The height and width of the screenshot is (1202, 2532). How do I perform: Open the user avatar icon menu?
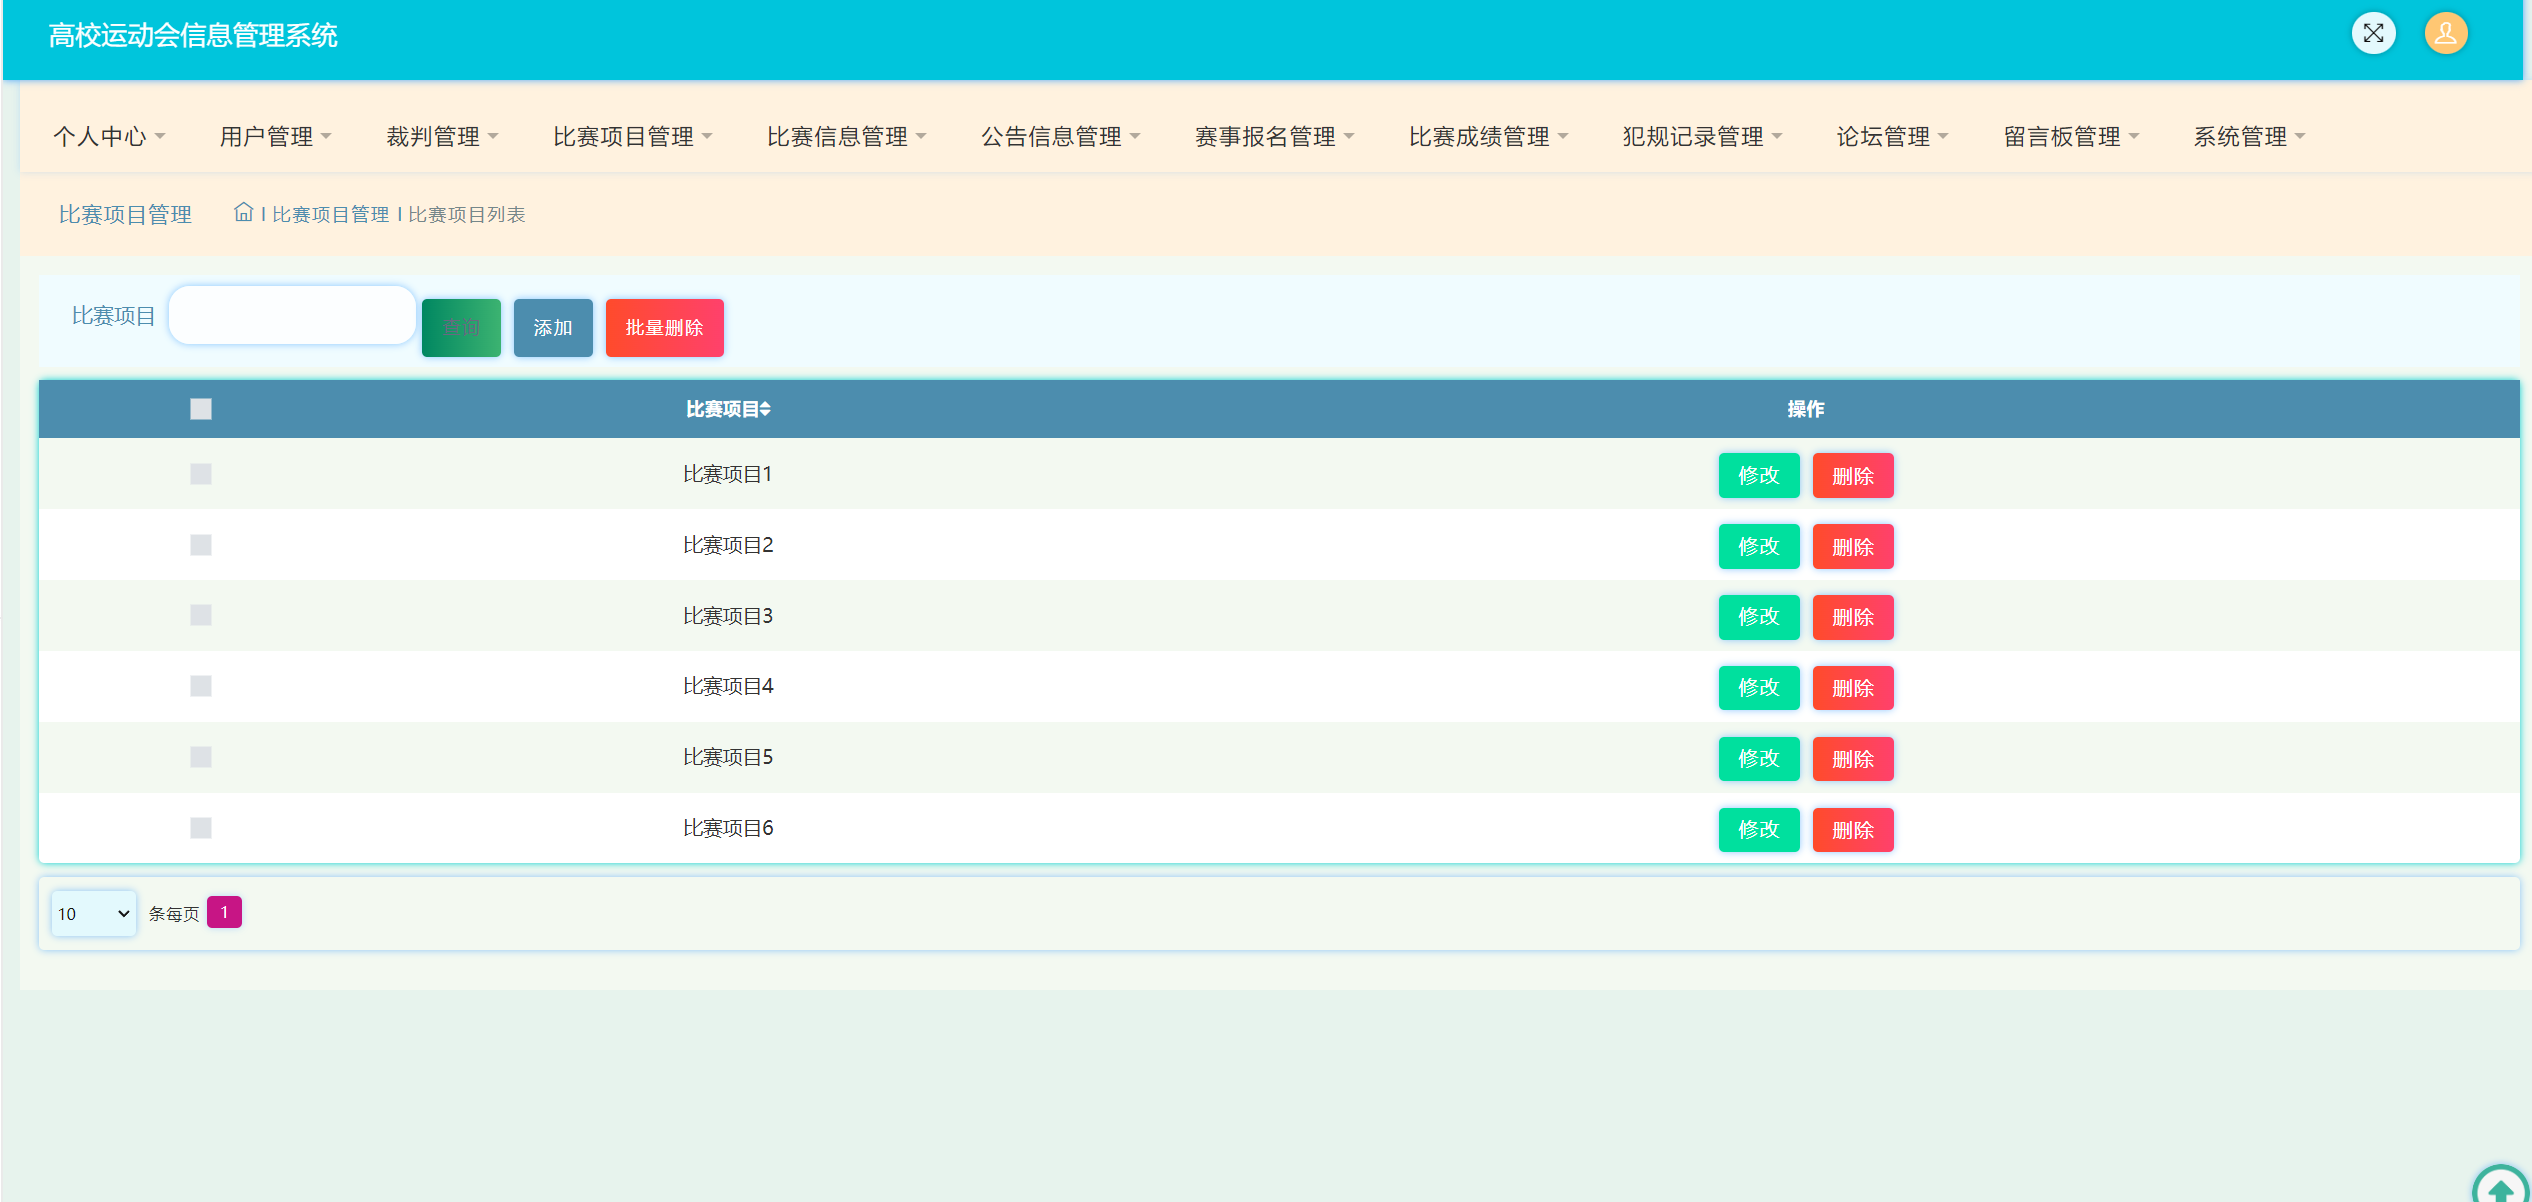[2445, 34]
